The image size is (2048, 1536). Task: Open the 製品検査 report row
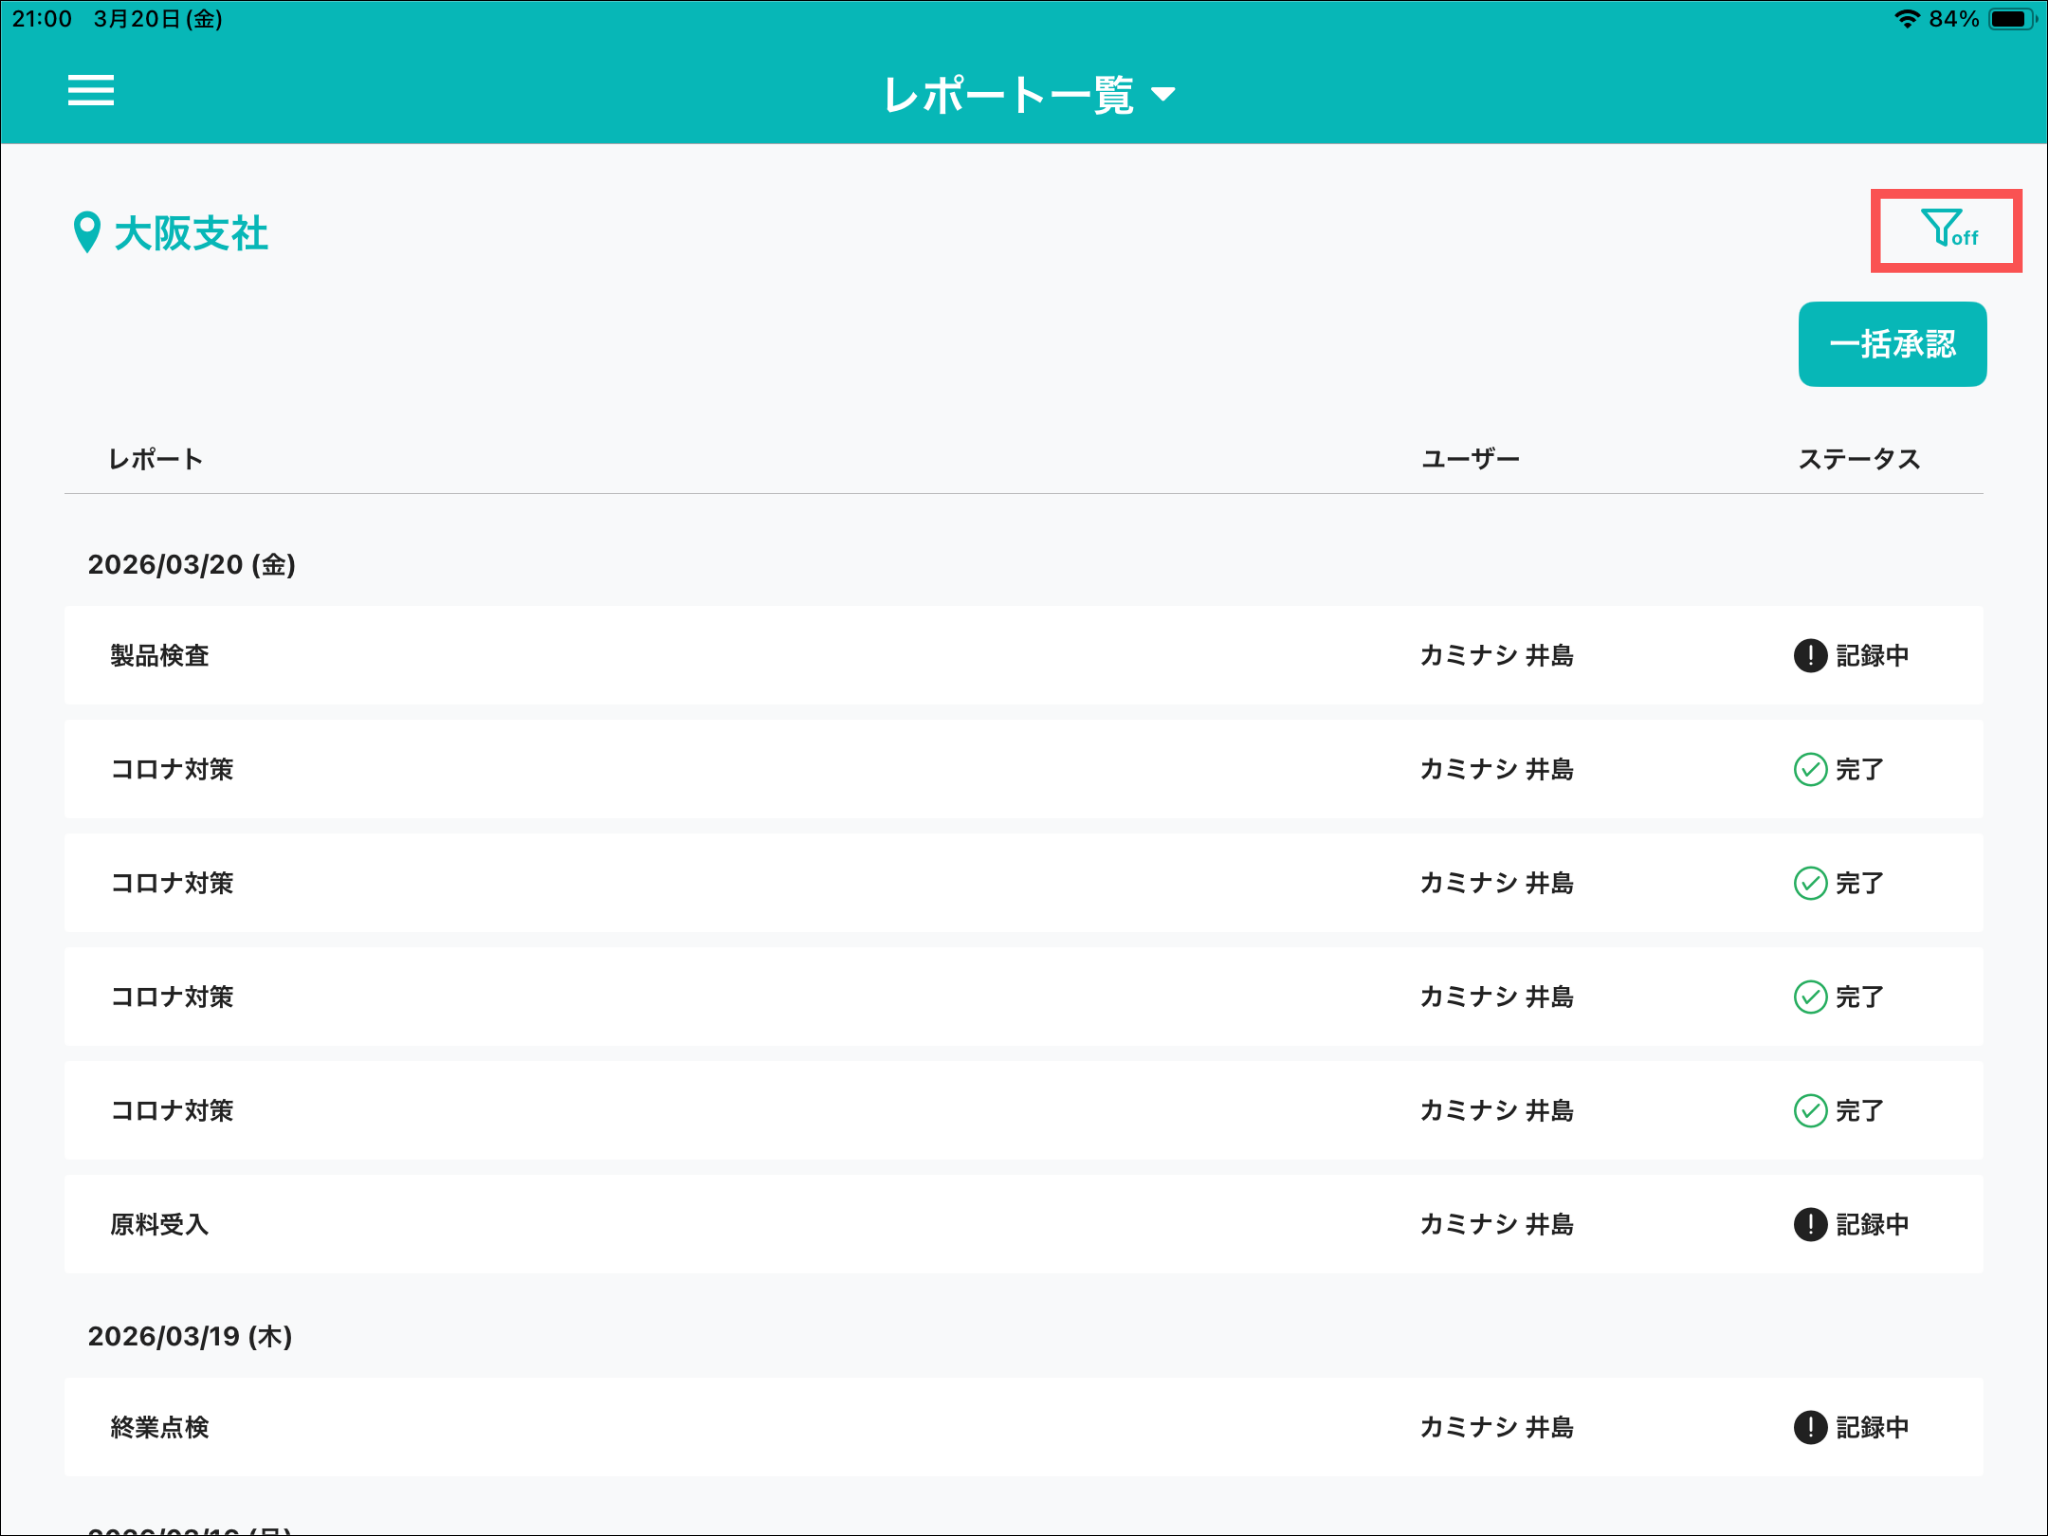pos(160,656)
